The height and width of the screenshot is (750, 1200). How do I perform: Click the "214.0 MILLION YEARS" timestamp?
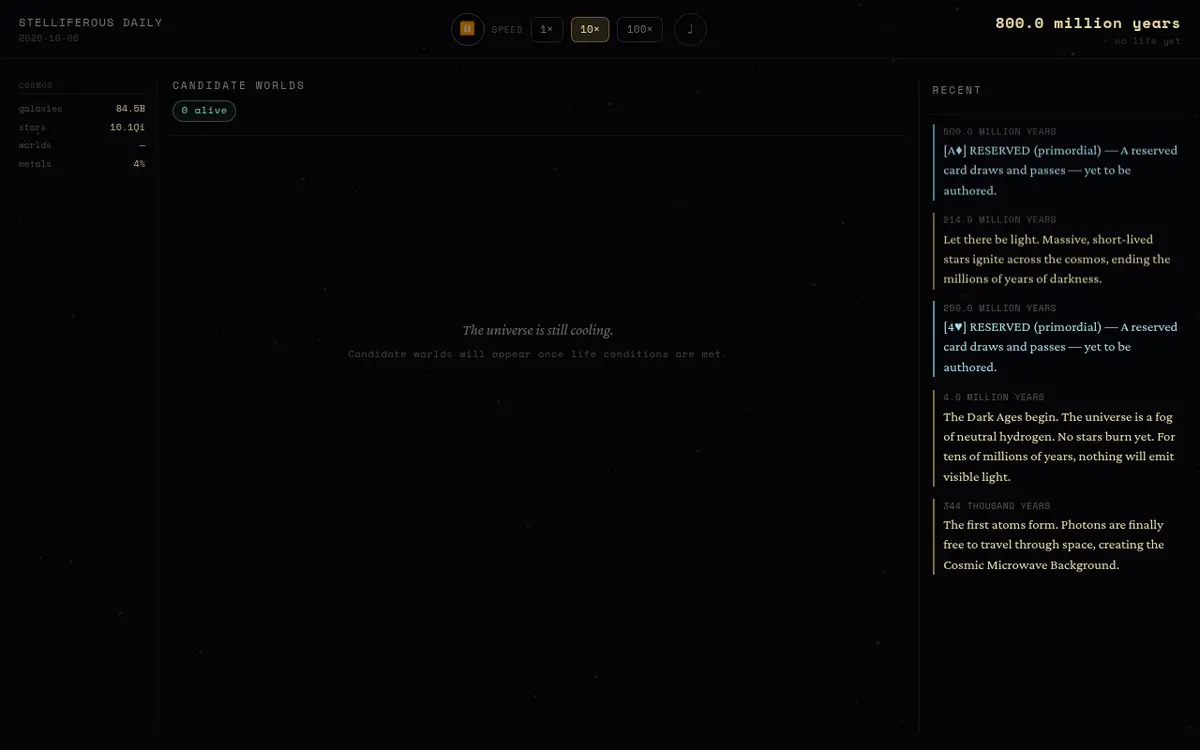[x=1000, y=220]
